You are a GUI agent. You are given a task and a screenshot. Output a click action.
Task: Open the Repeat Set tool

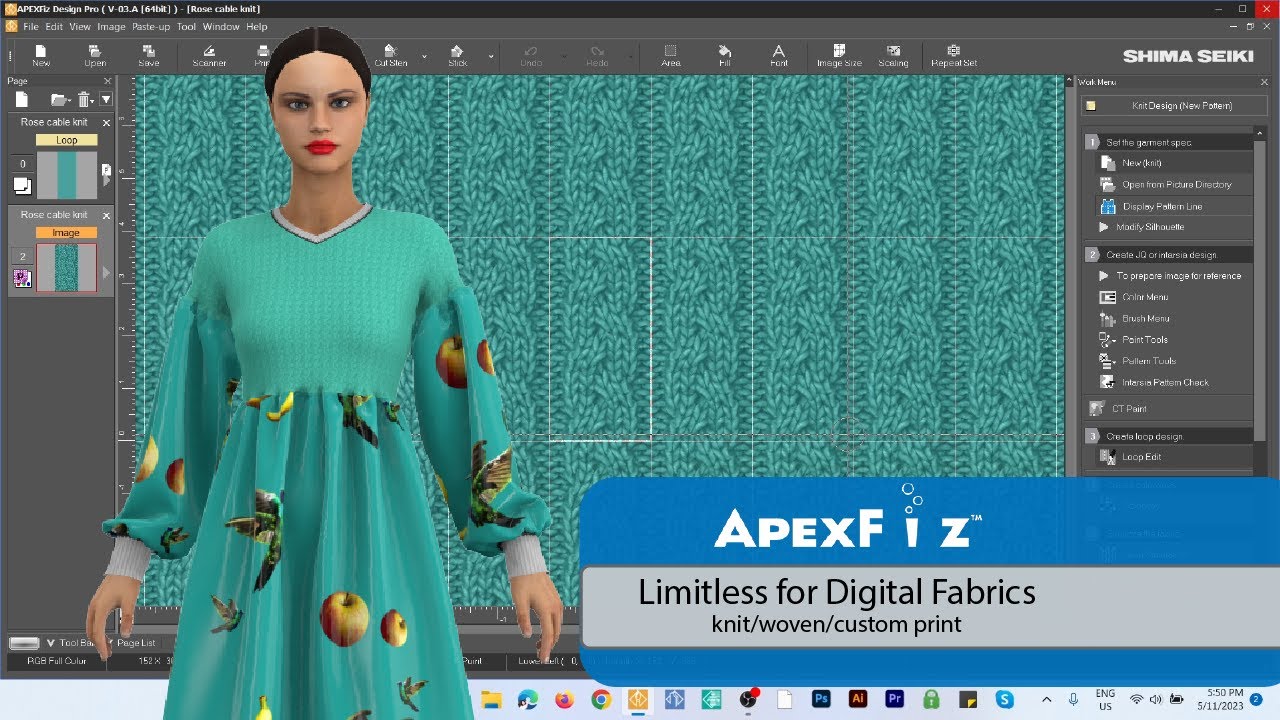[x=954, y=54]
